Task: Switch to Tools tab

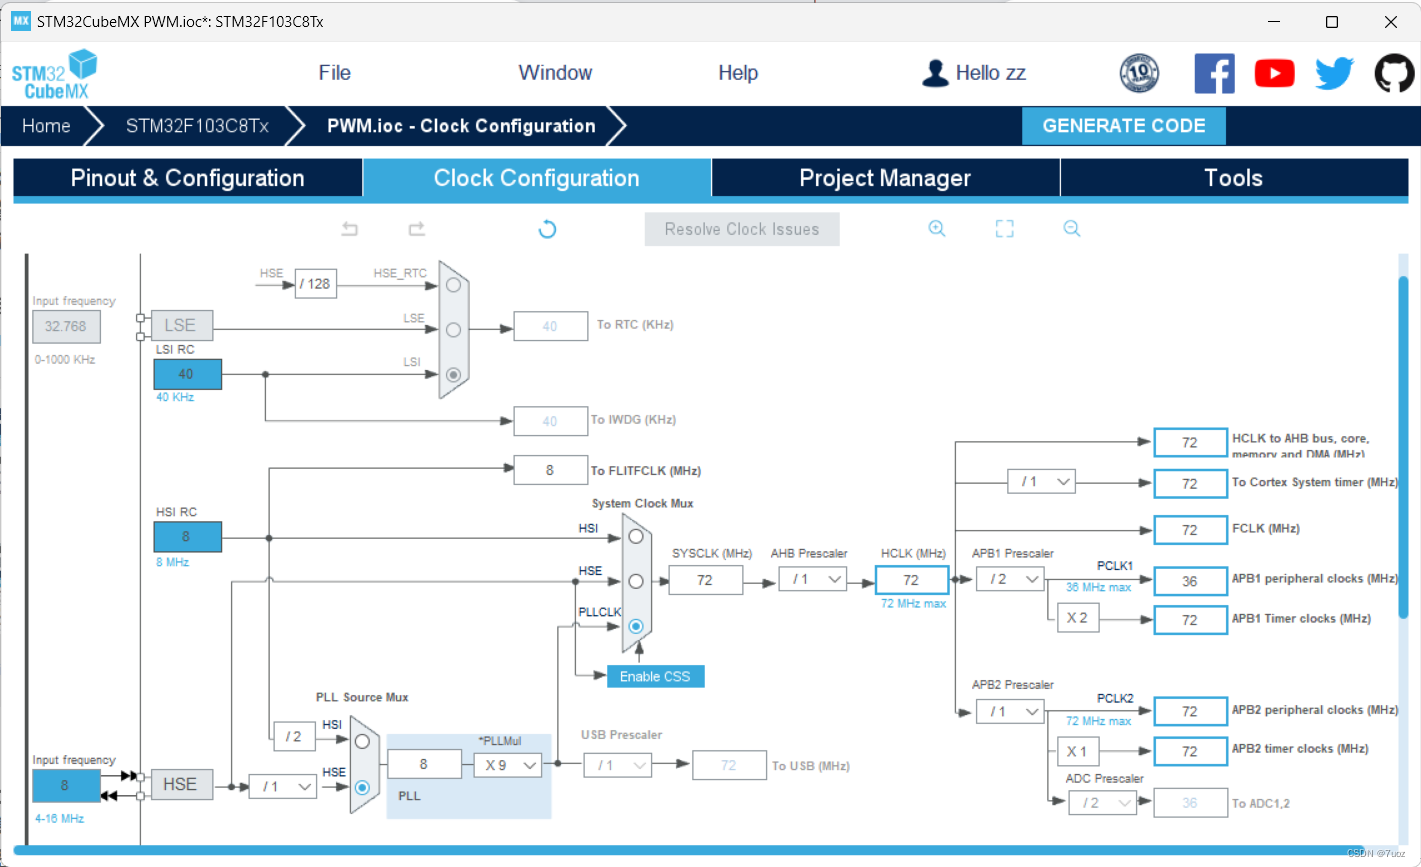Action: [x=1233, y=178]
